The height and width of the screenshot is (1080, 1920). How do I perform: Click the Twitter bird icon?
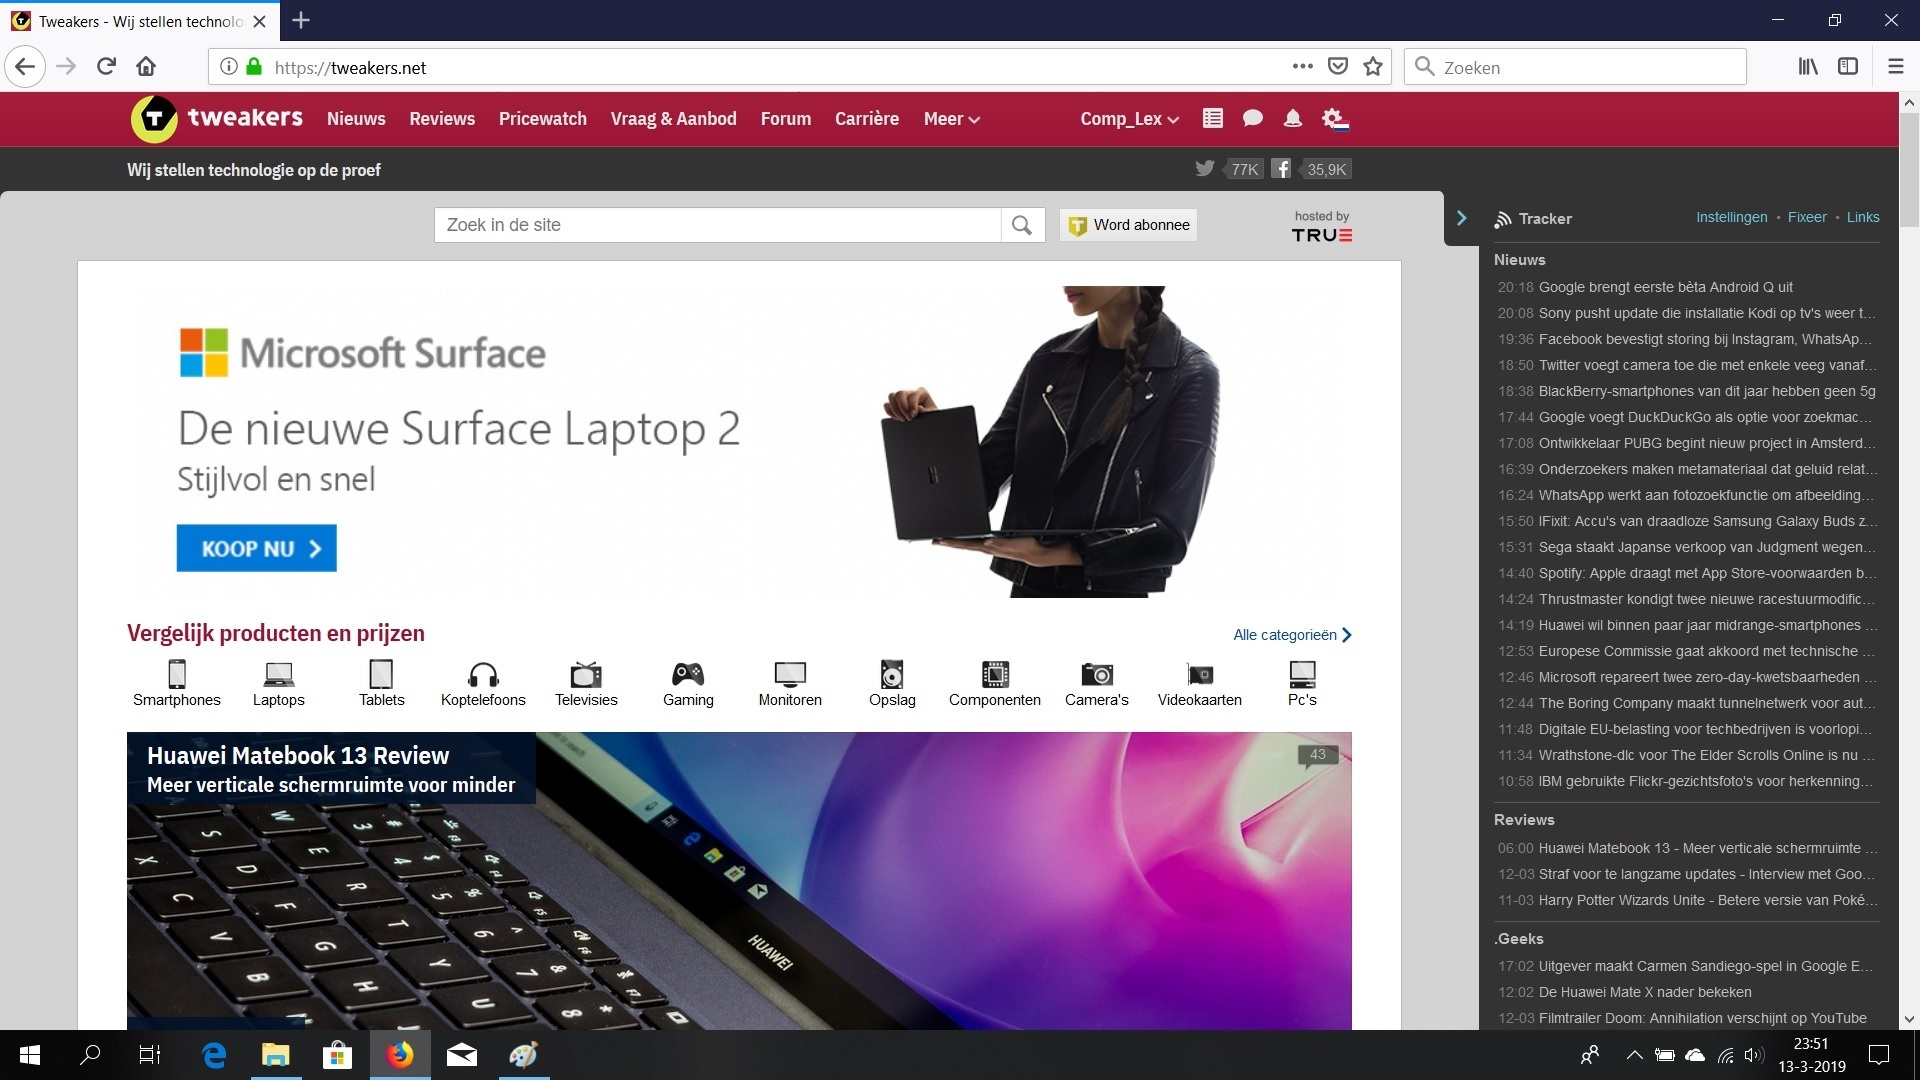point(1205,168)
